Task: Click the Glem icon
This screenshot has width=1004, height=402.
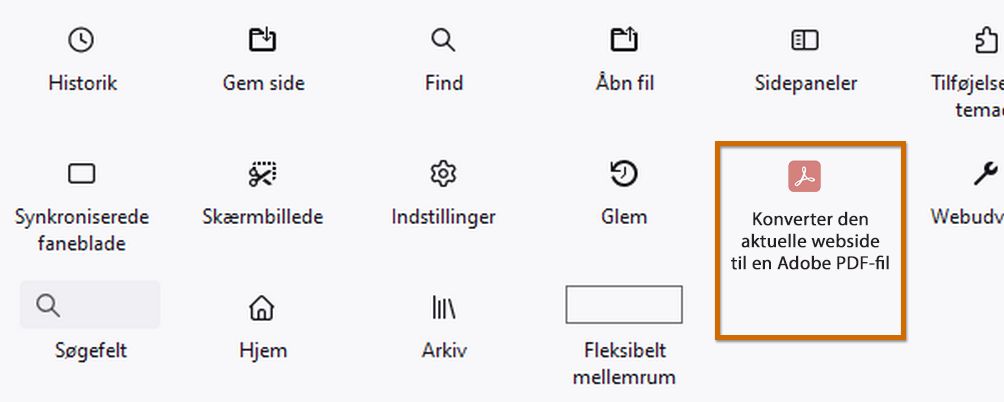Action: (624, 174)
